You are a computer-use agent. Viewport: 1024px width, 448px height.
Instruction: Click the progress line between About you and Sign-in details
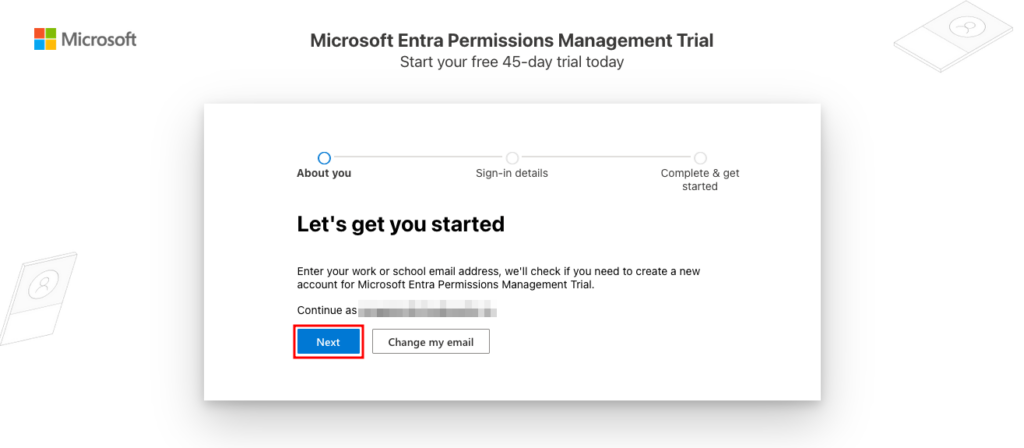(418, 157)
